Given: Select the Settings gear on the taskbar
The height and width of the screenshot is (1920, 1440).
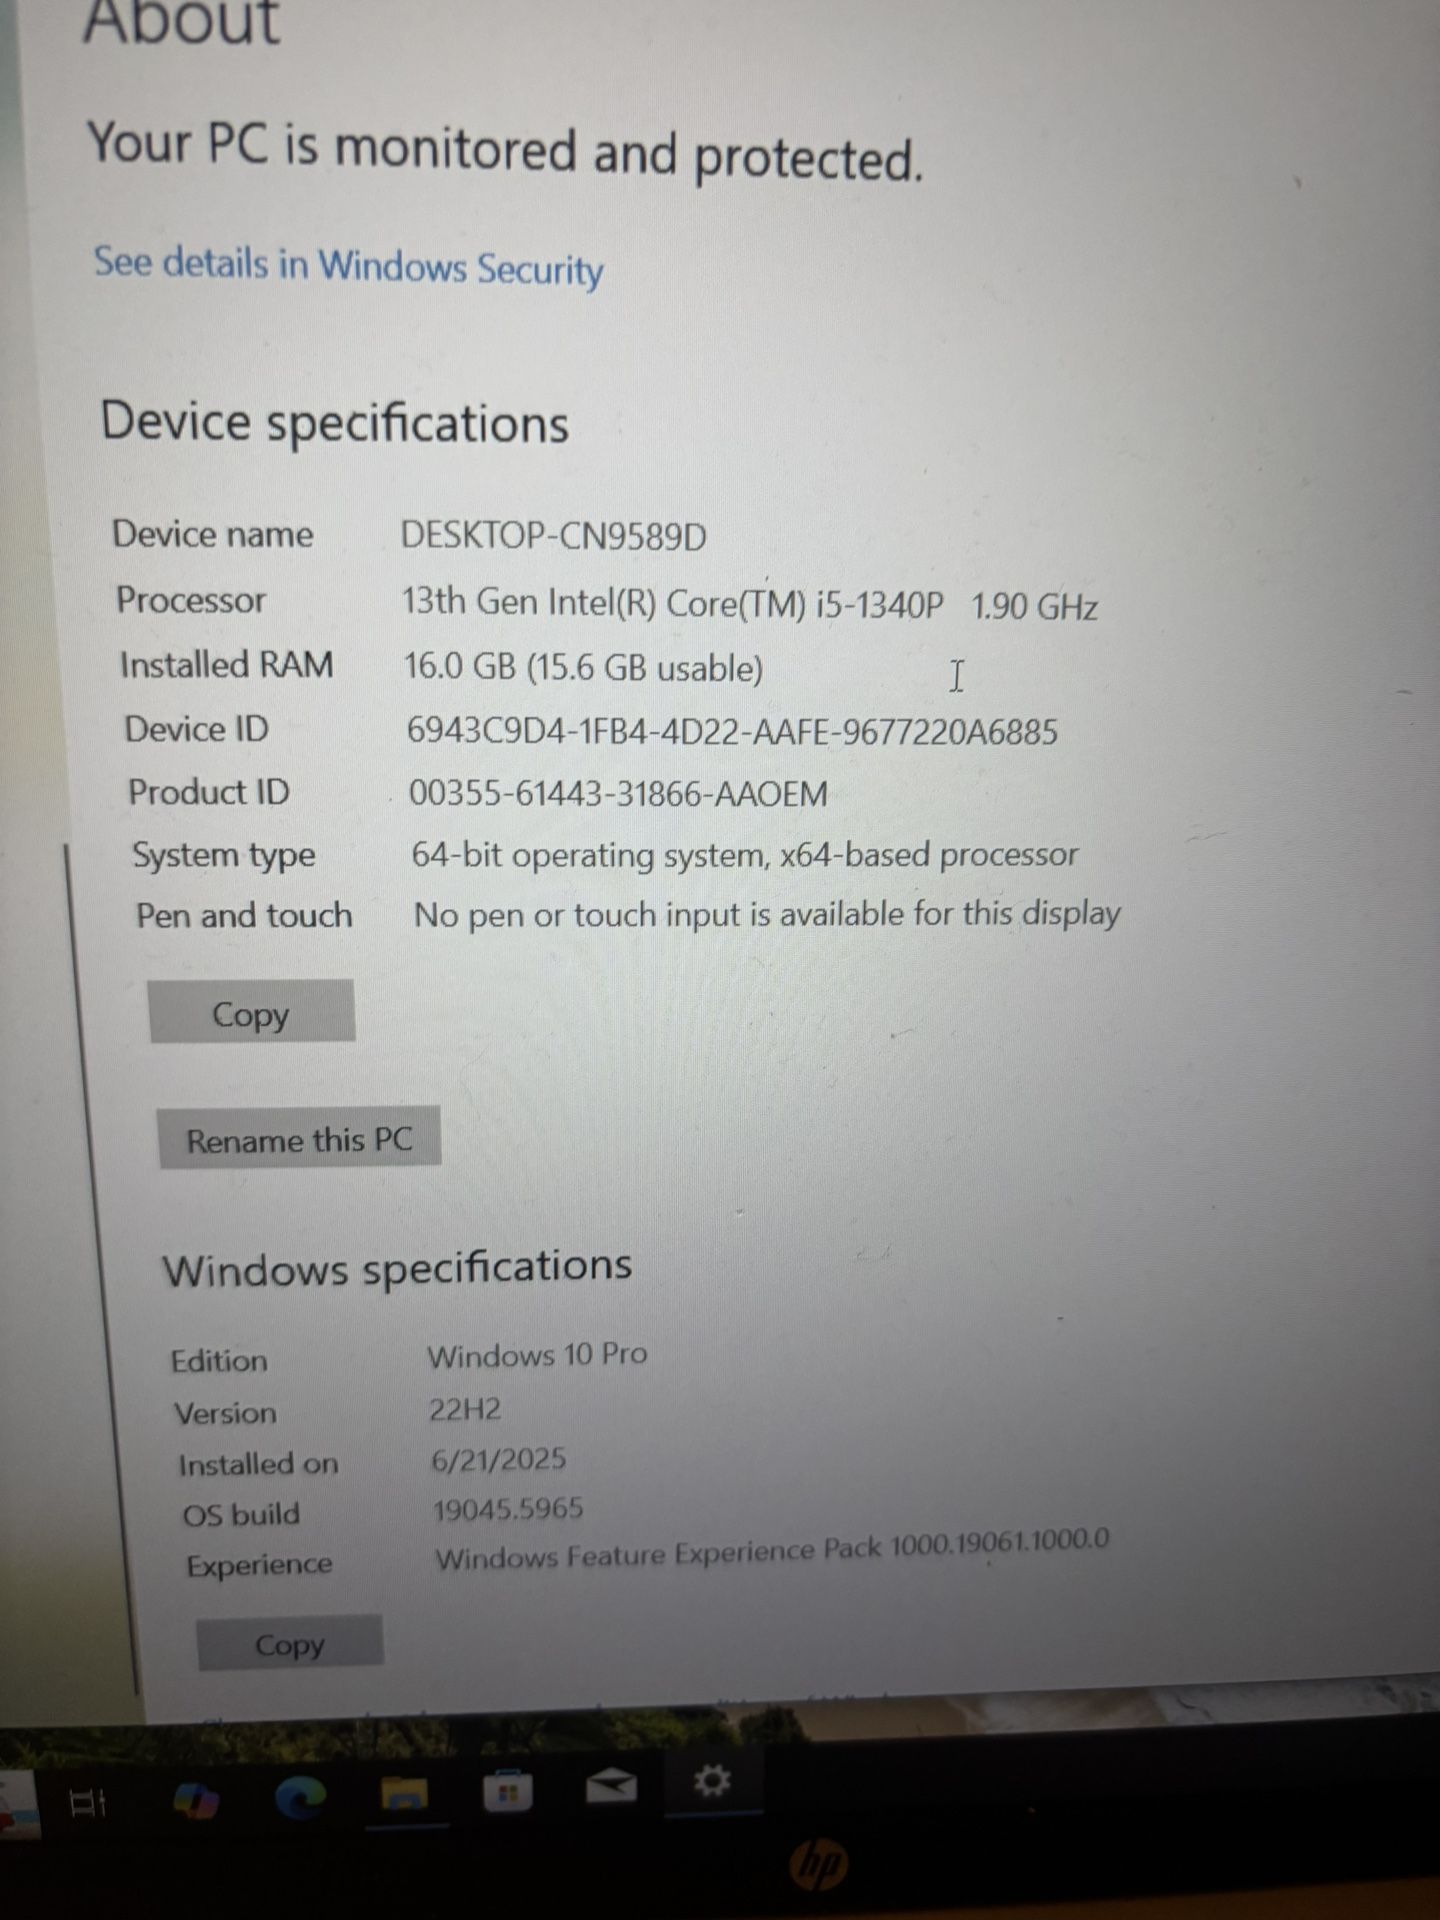Looking at the screenshot, I should (x=712, y=1781).
